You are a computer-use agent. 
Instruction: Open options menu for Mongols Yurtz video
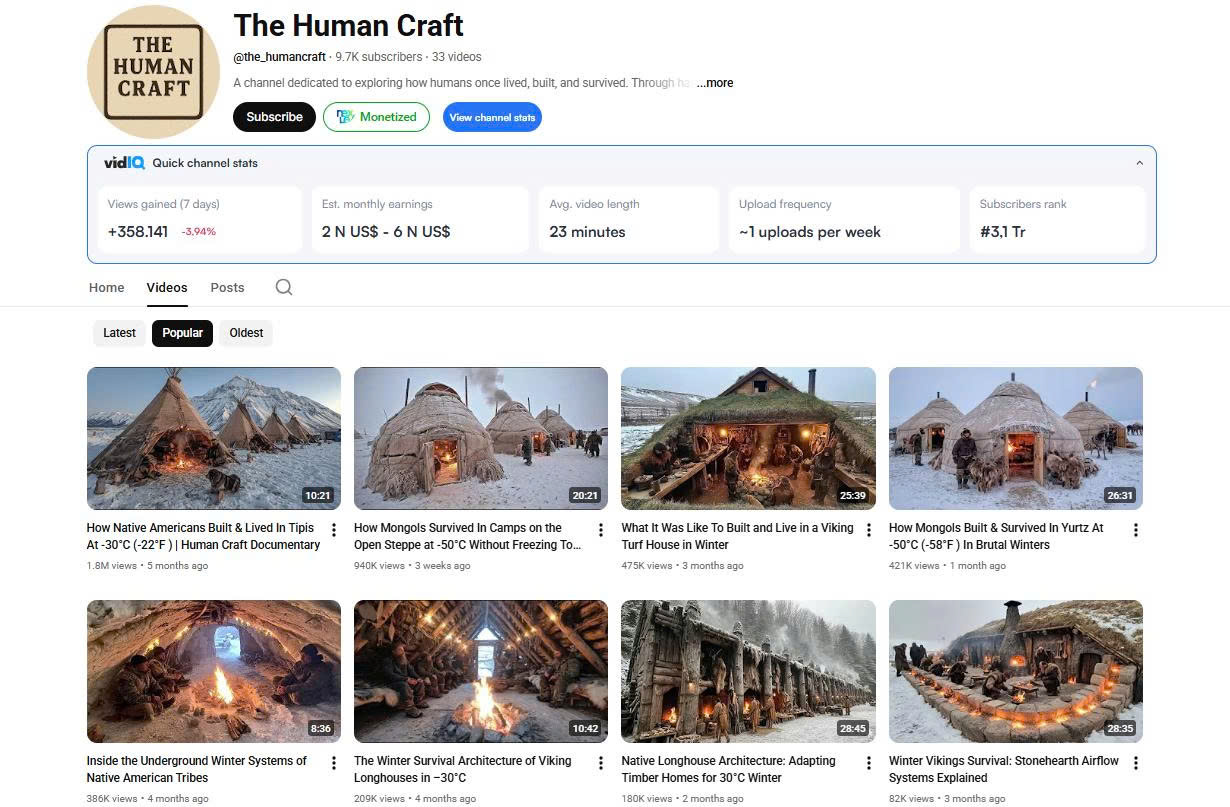[1135, 530]
